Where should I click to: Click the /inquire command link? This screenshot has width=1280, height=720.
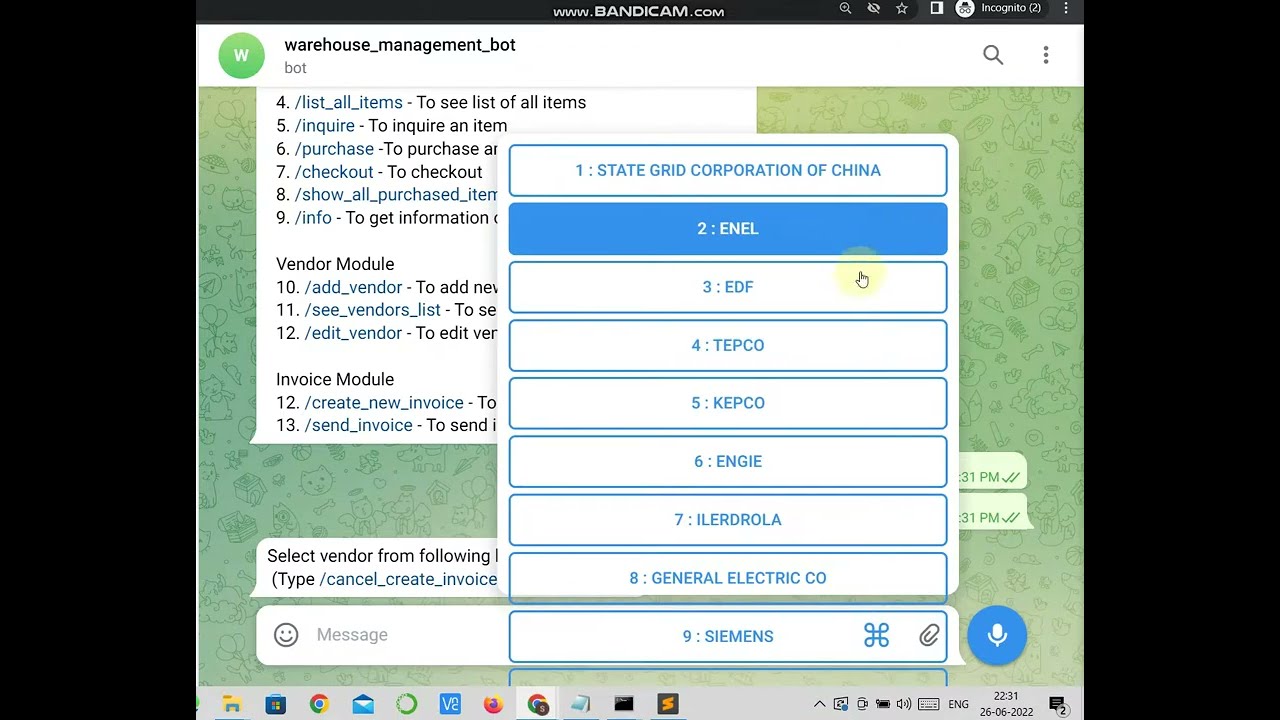(325, 125)
